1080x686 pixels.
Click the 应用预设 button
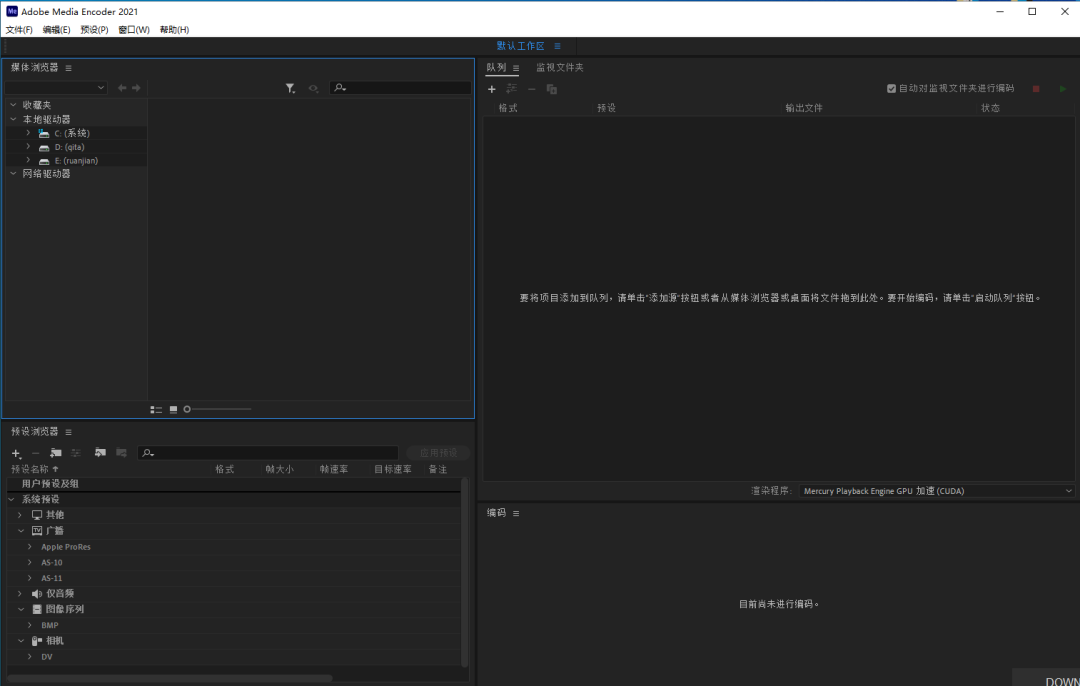click(438, 453)
